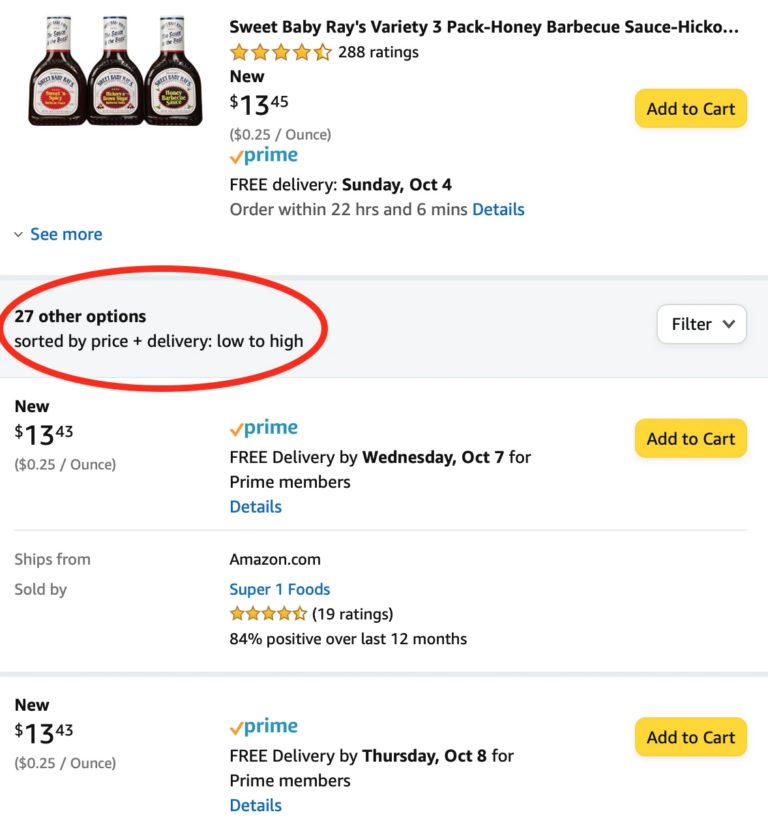Open Details next to the order deadline
This screenshot has height=819, width=768.
499,209
